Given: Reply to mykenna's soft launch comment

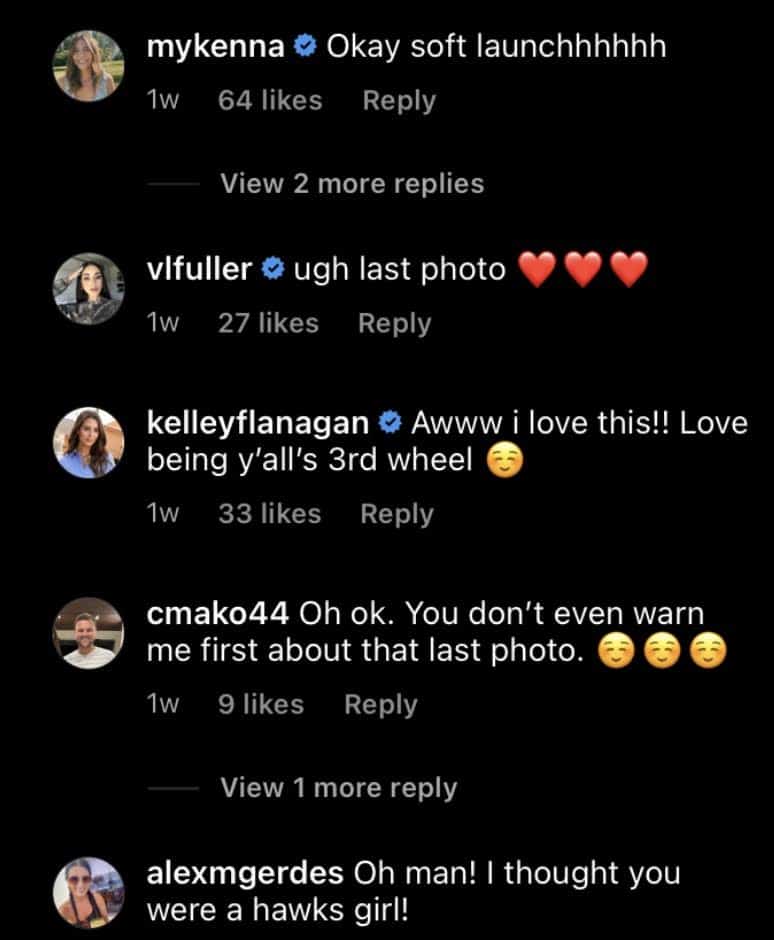Looking at the screenshot, I should tap(399, 101).
